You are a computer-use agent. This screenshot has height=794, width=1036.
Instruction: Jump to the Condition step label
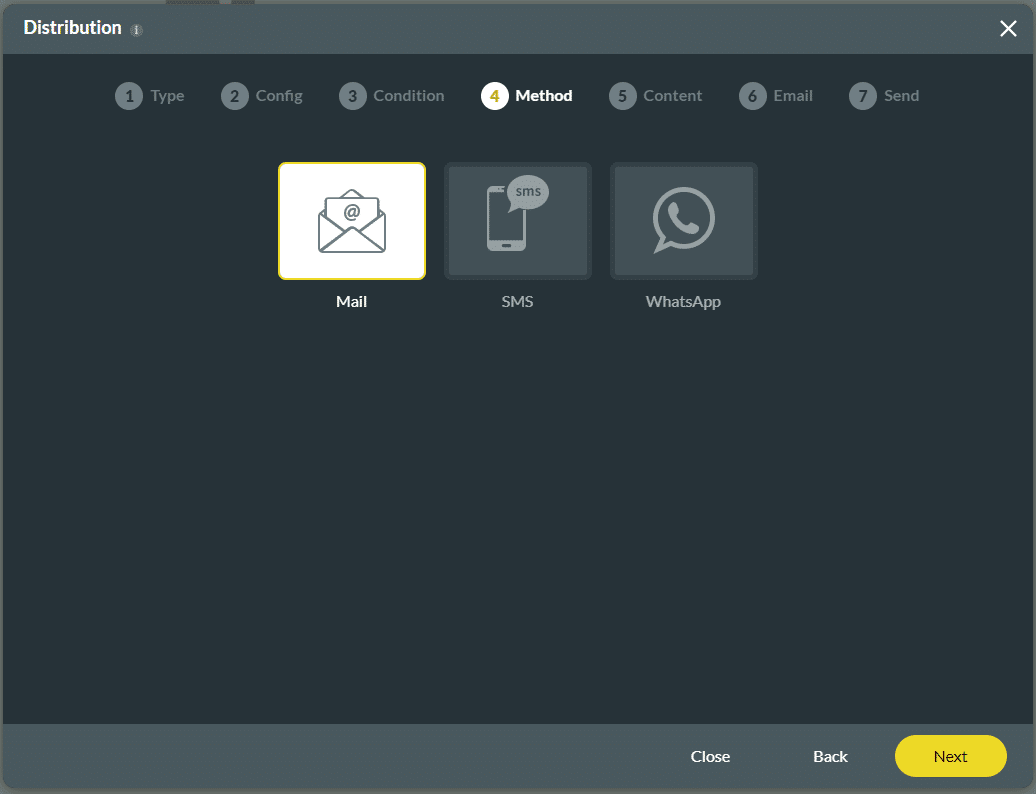click(408, 96)
